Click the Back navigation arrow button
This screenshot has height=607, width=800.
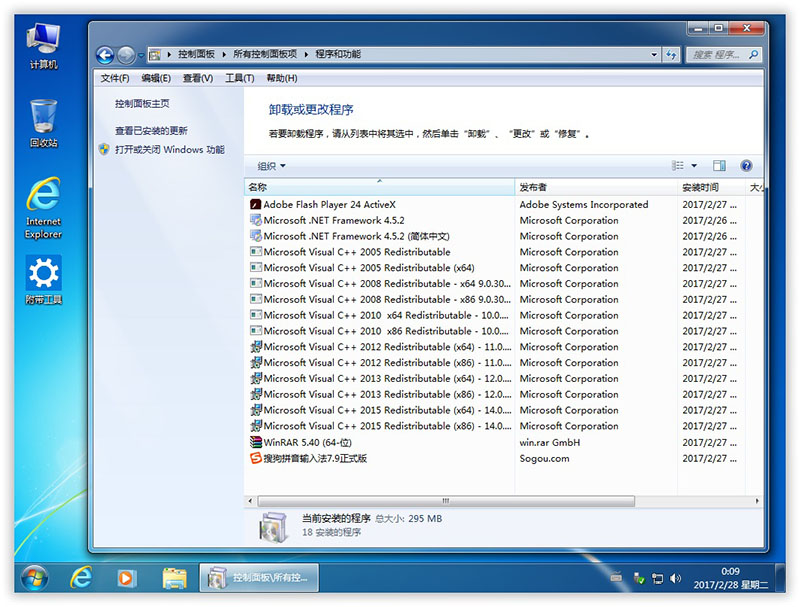click(105, 55)
